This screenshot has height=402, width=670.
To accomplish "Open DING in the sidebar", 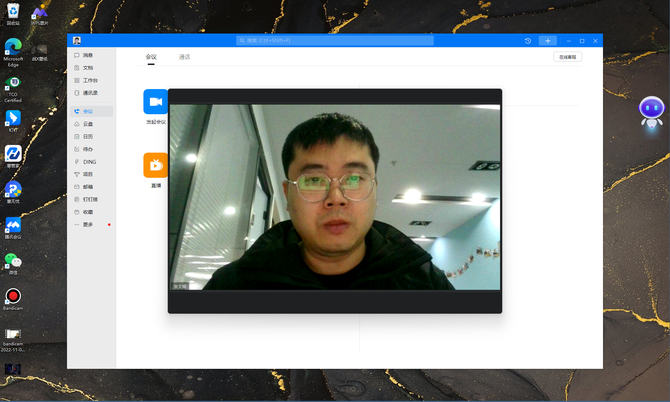I will (88, 161).
